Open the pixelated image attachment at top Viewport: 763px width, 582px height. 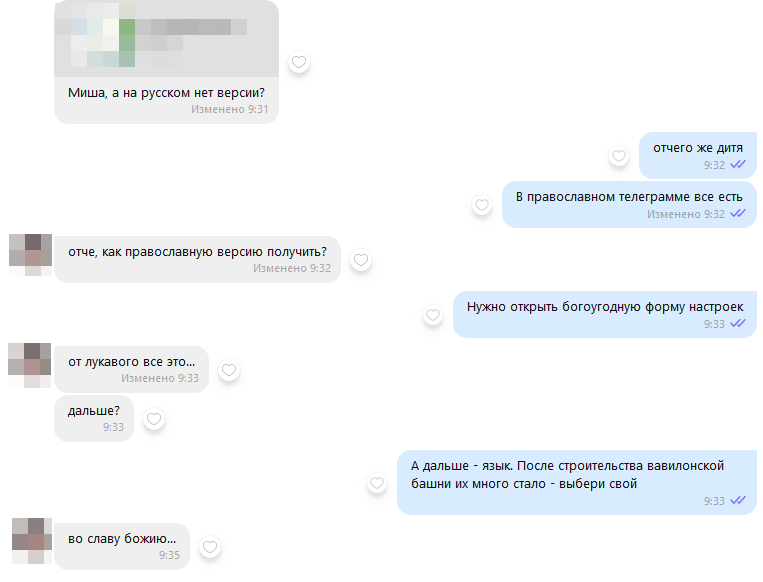point(166,39)
